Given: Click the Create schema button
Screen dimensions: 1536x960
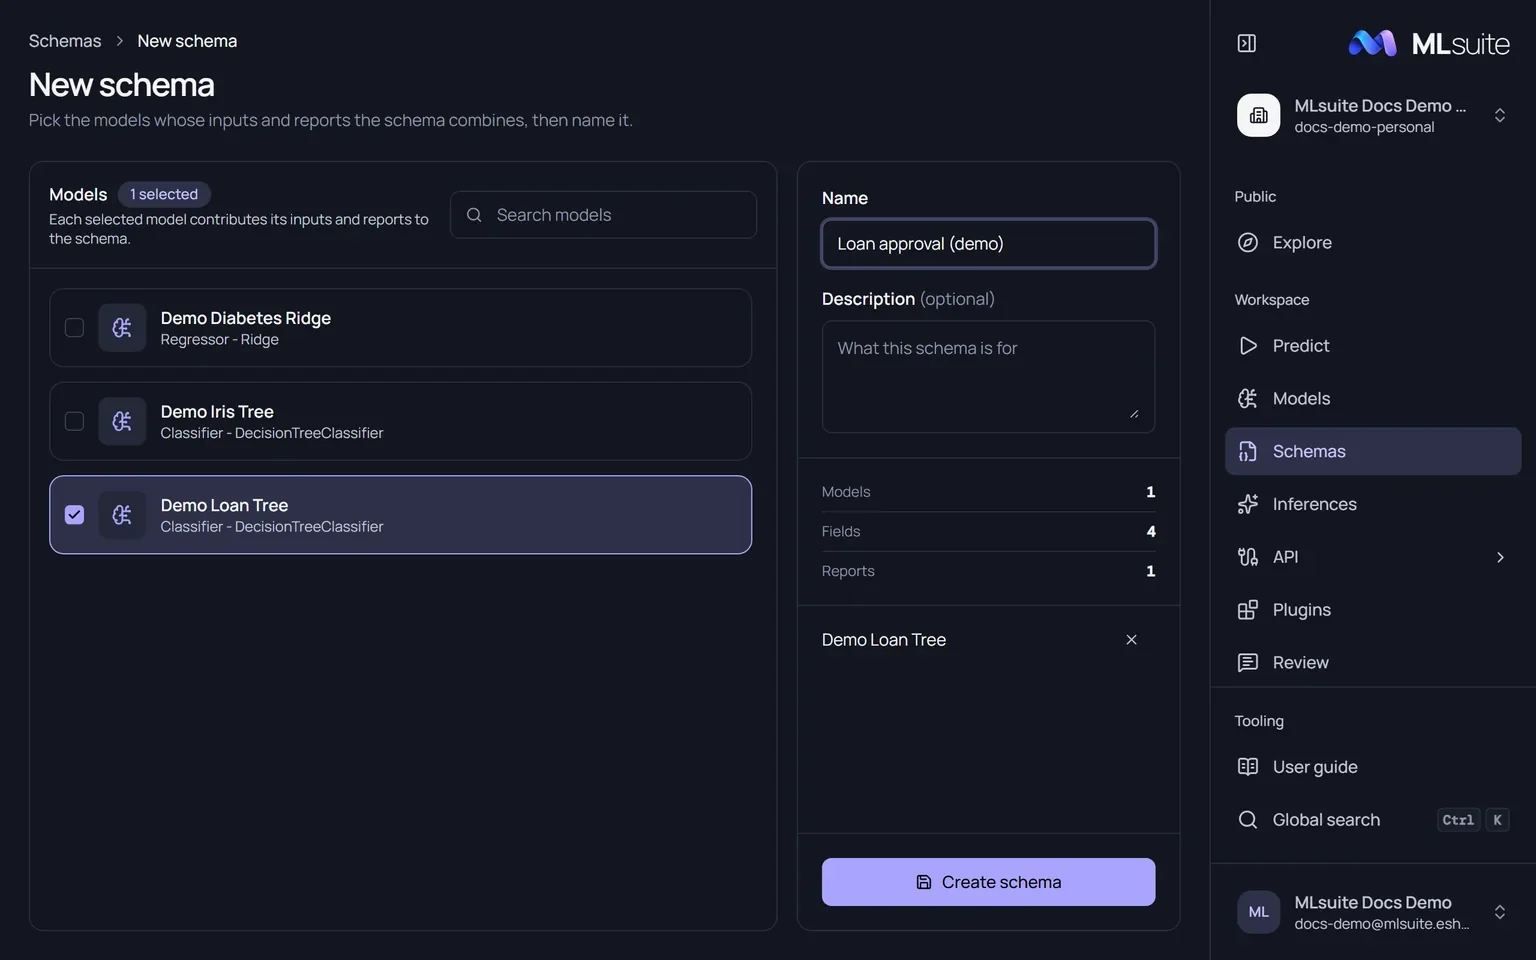Looking at the screenshot, I should click(988, 882).
